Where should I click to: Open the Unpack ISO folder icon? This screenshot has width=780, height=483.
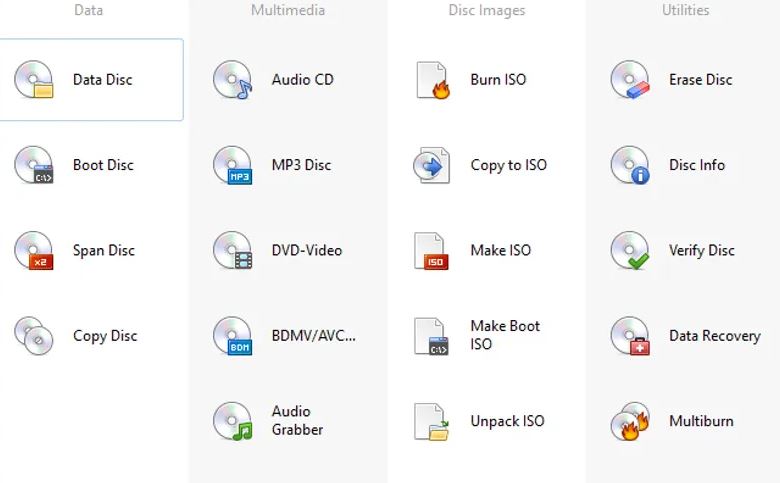pyautogui.click(x=431, y=422)
